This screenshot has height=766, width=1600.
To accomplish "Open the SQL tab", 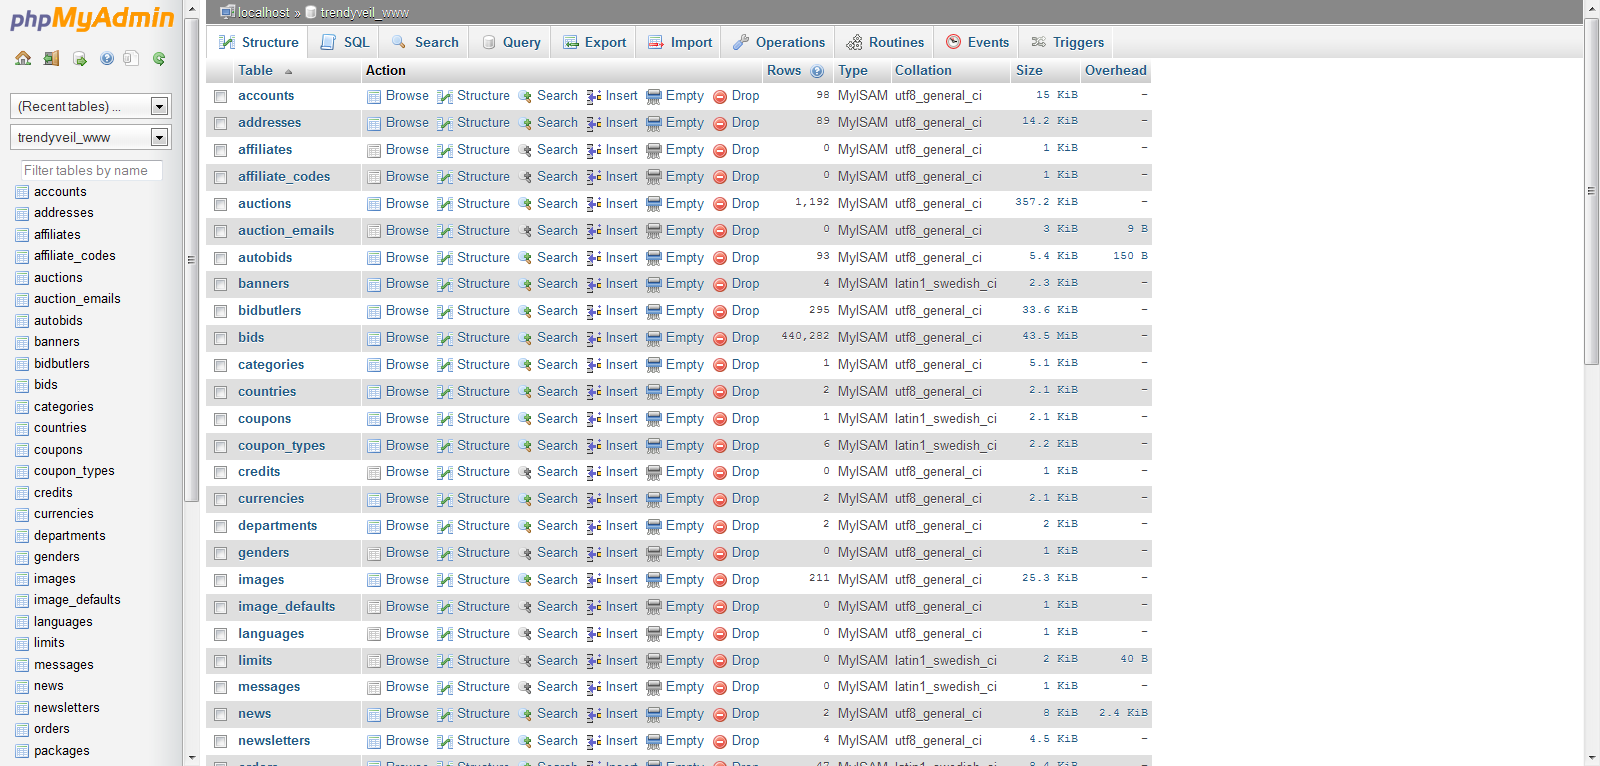I will (x=345, y=42).
